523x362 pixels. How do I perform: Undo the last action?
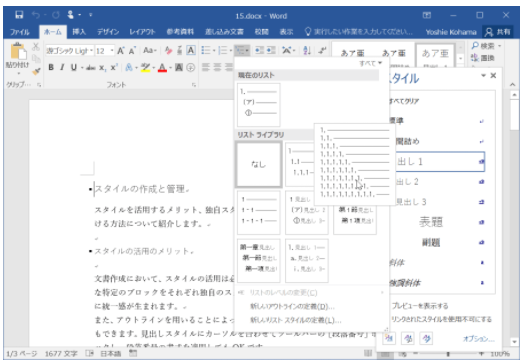(x=36, y=15)
